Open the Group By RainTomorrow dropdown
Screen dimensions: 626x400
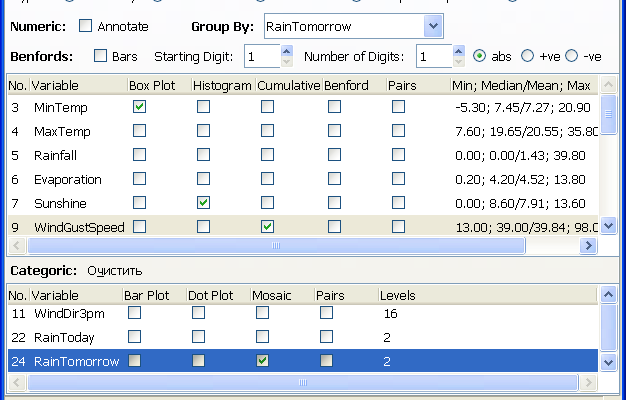click(x=432, y=25)
